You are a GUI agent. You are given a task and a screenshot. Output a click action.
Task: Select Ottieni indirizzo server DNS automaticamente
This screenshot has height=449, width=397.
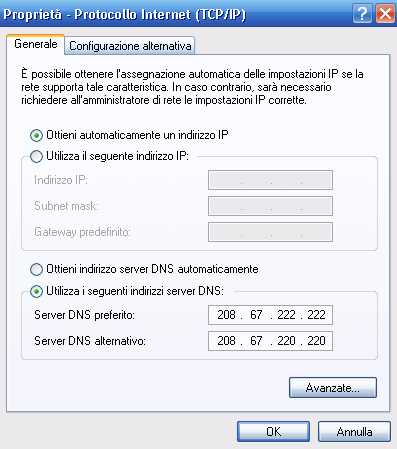pyautogui.click(x=36, y=269)
